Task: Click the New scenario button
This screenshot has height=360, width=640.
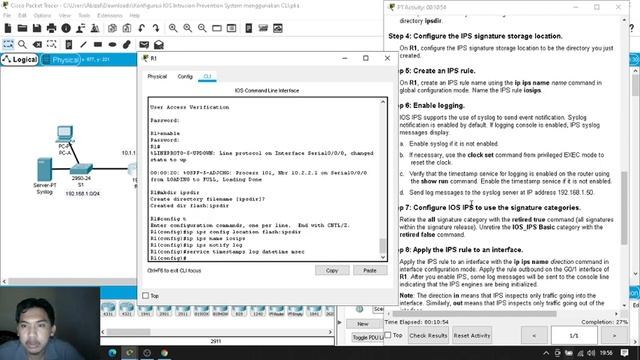Action: (363, 324)
